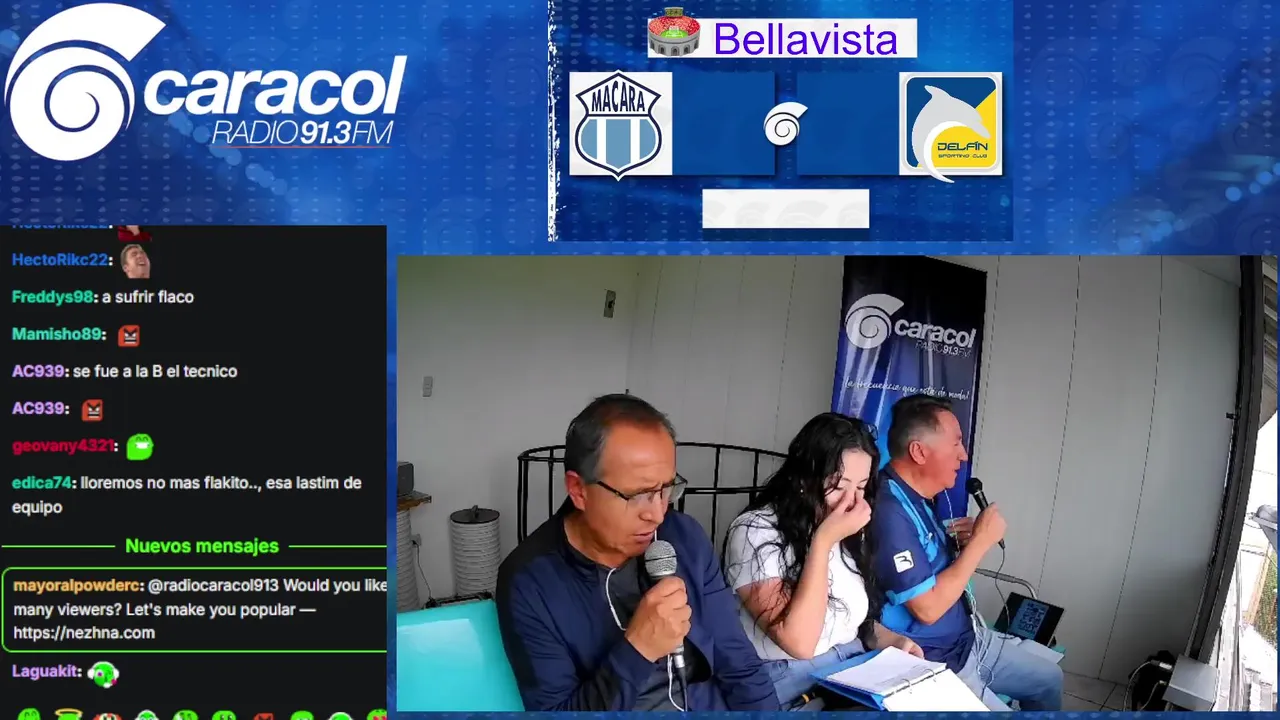Open edica74's chat profile

point(42,483)
